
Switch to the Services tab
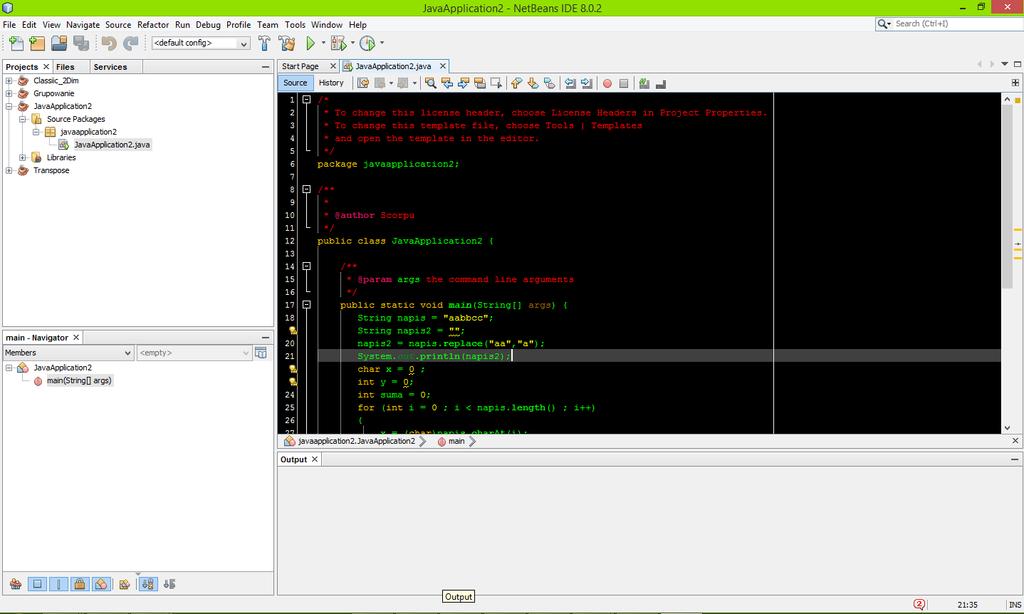[110, 67]
